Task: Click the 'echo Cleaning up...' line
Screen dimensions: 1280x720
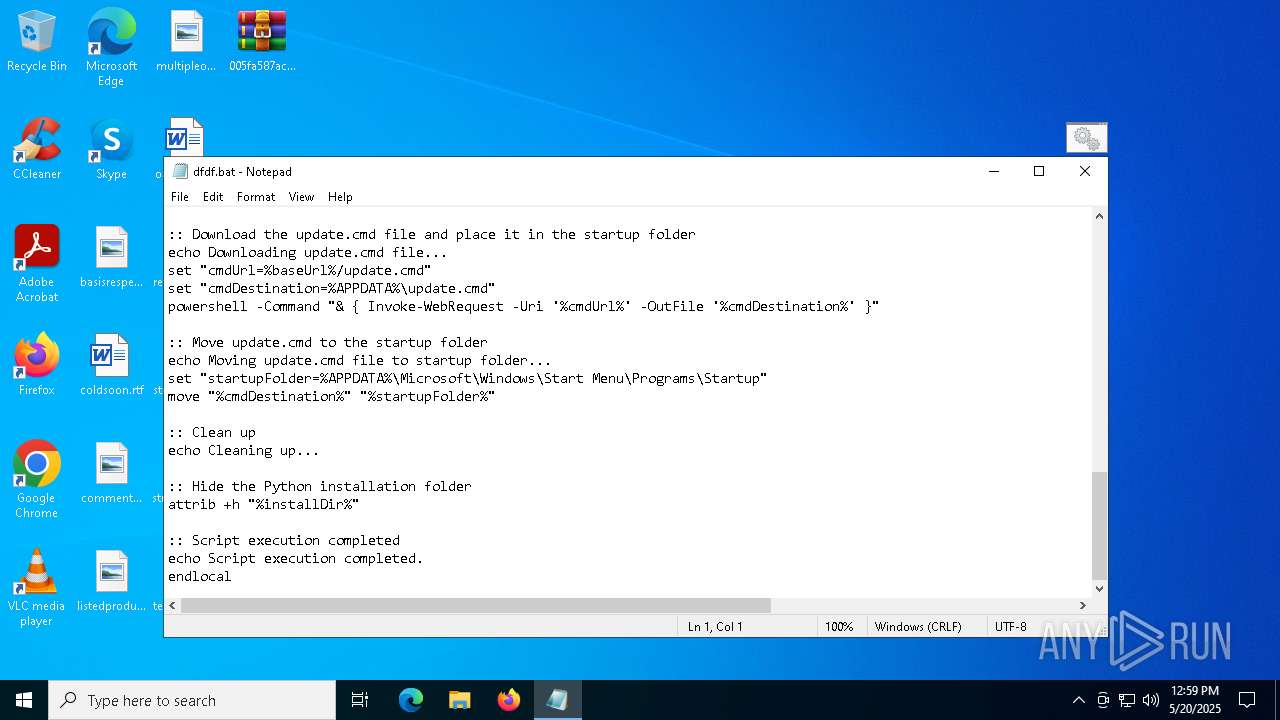Action: (x=243, y=450)
